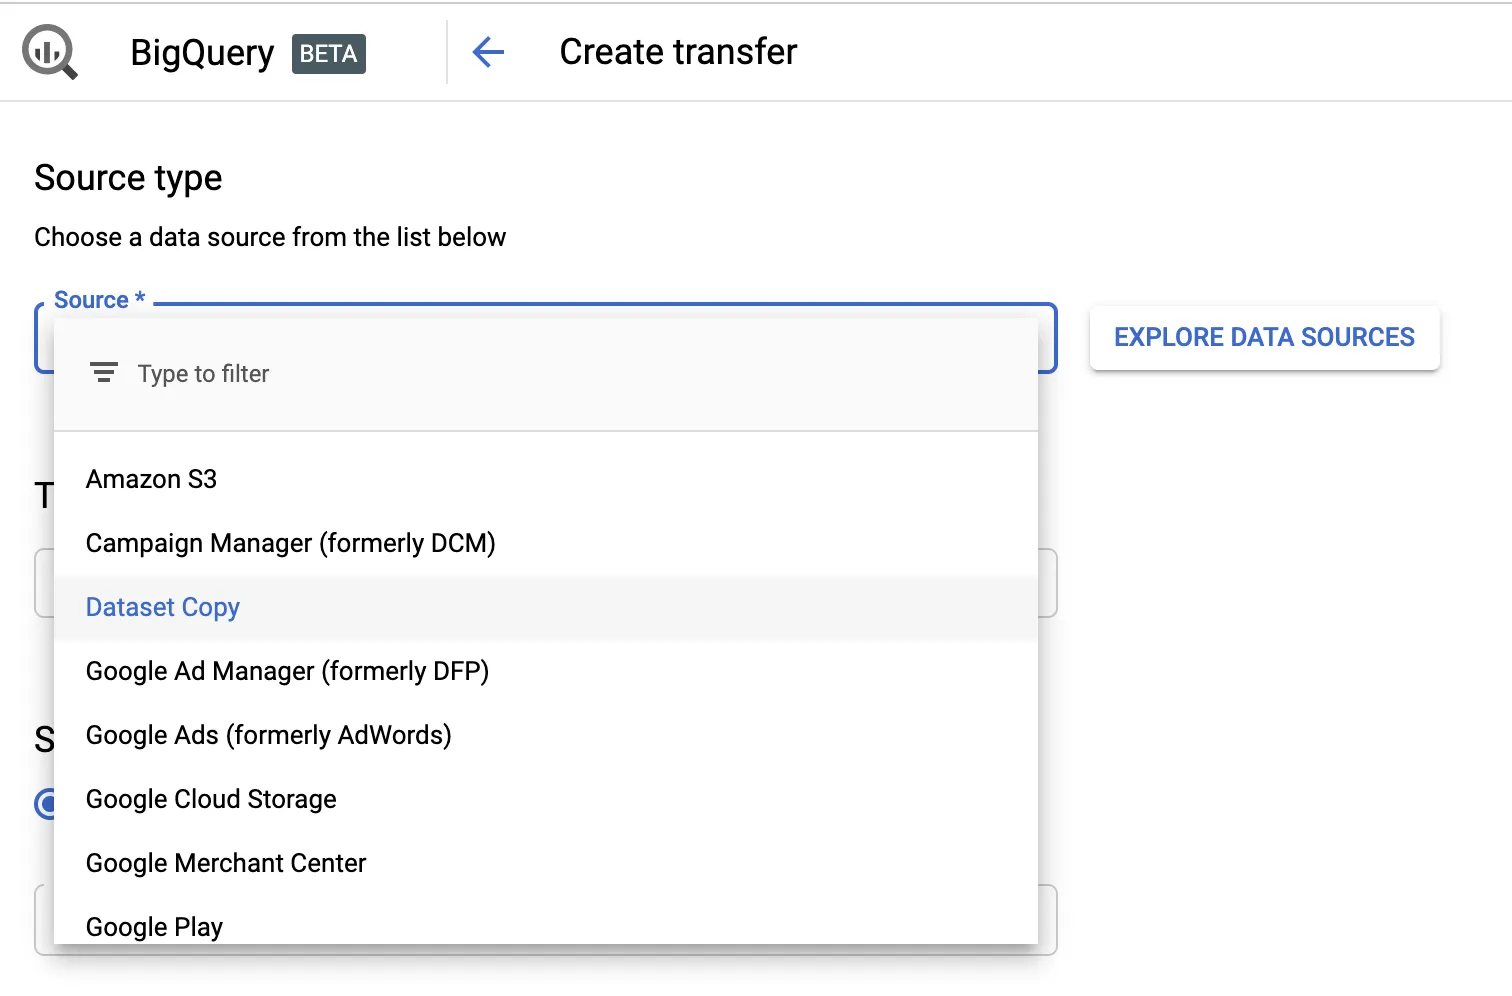Click the Source type section heading

pyautogui.click(x=128, y=178)
